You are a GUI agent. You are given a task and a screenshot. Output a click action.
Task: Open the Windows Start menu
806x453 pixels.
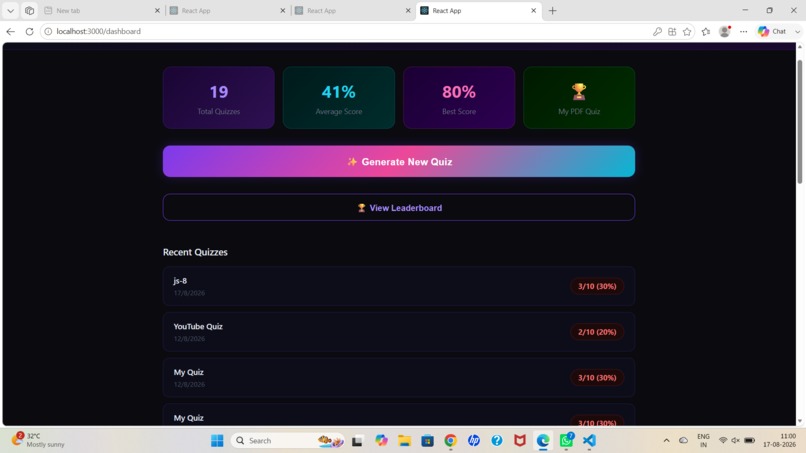click(217, 441)
